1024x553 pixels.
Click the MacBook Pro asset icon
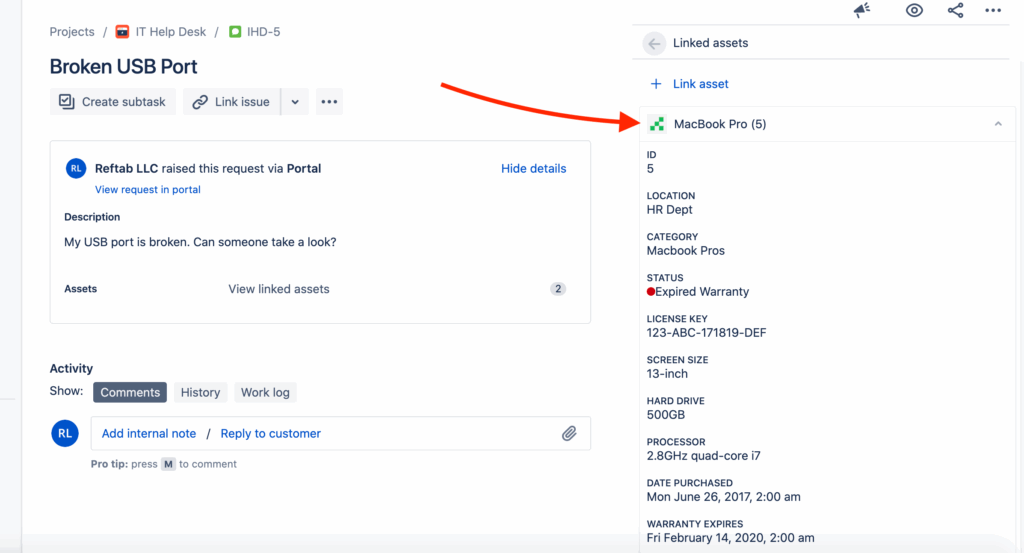[x=657, y=124]
